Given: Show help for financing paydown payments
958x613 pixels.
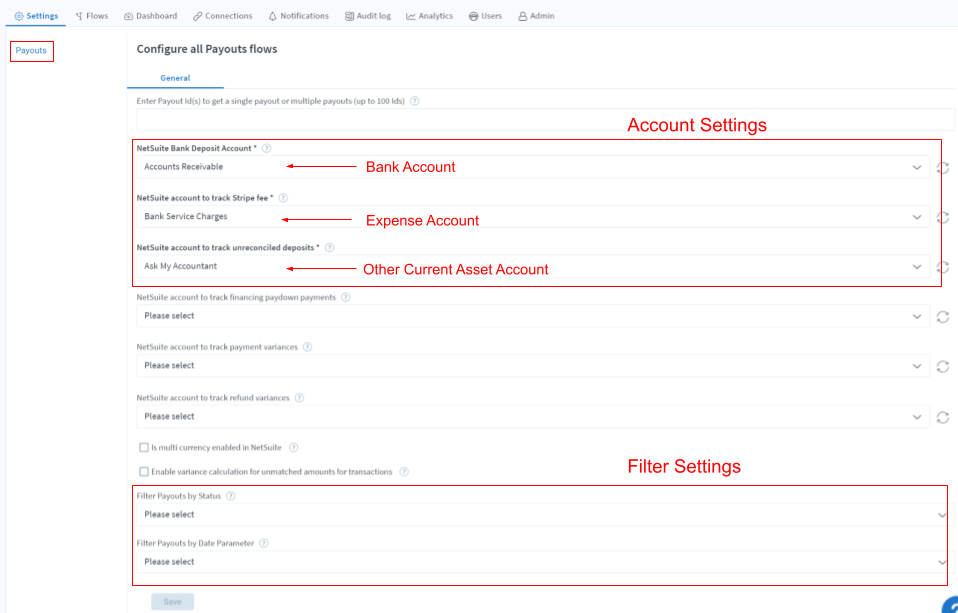Looking at the screenshot, I should 346,298.
